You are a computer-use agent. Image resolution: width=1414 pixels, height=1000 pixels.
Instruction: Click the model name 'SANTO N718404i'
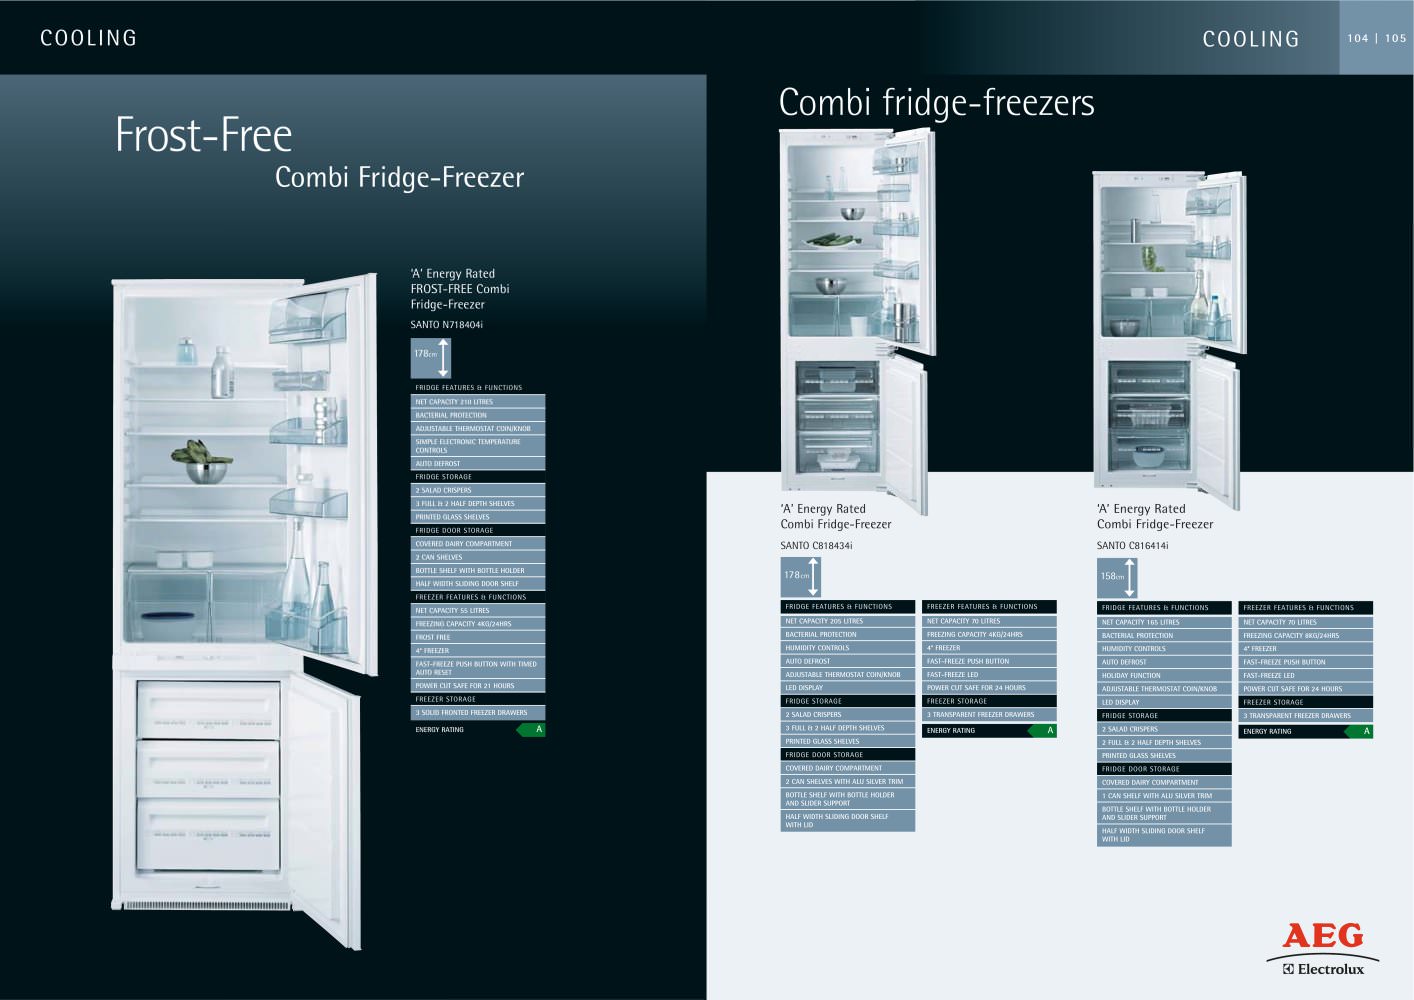[446, 325]
